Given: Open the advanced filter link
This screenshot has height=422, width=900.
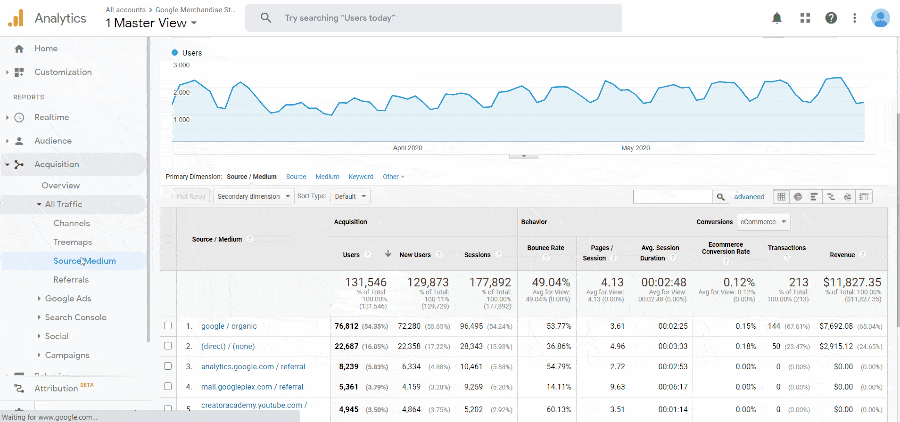Looking at the screenshot, I should pyautogui.click(x=748, y=197).
